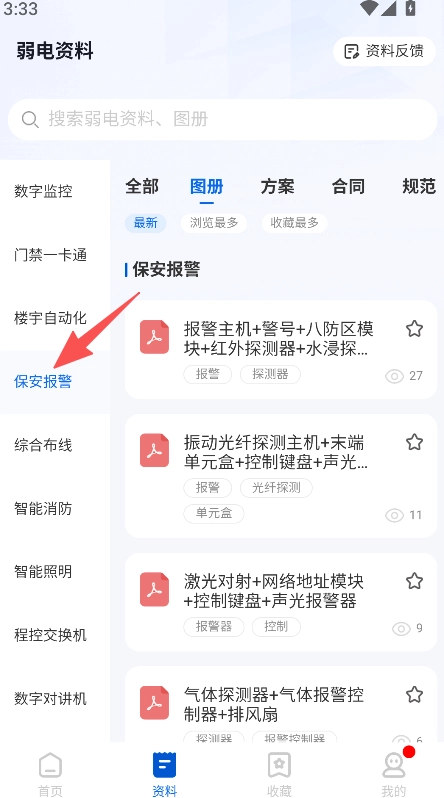Select the 浏览最多 sort filter
This screenshot has width=444, height=798.
coord(214,223)
